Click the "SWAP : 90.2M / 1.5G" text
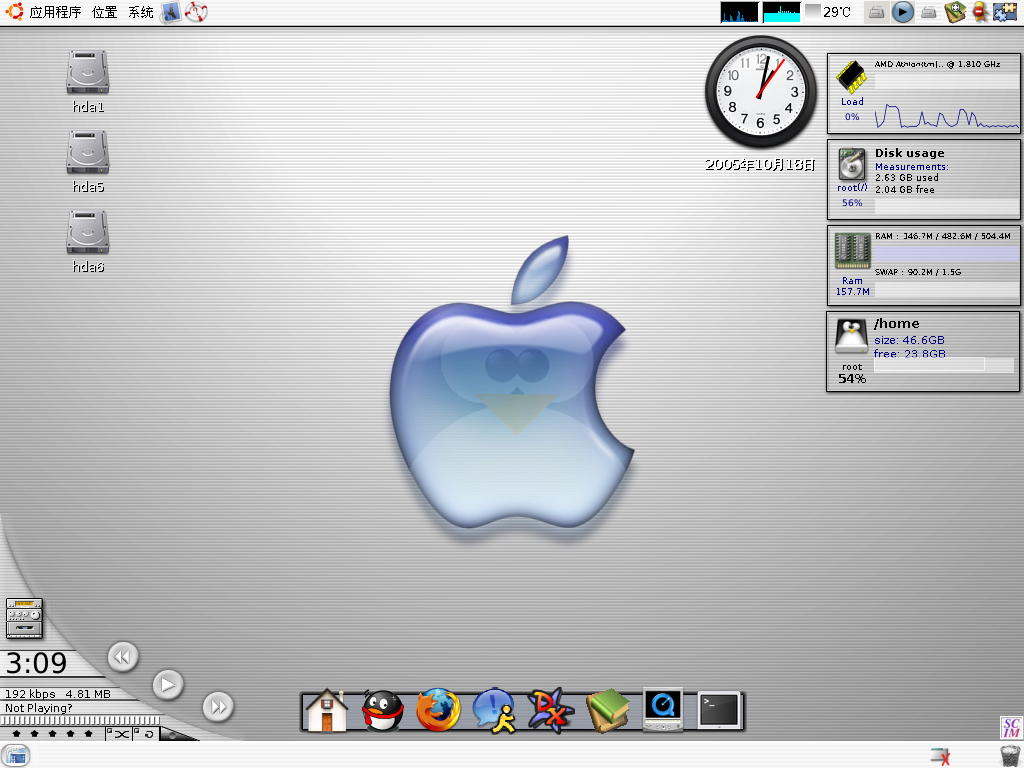1024x768 pixels. pyautogui.click(x=918, y=272)
